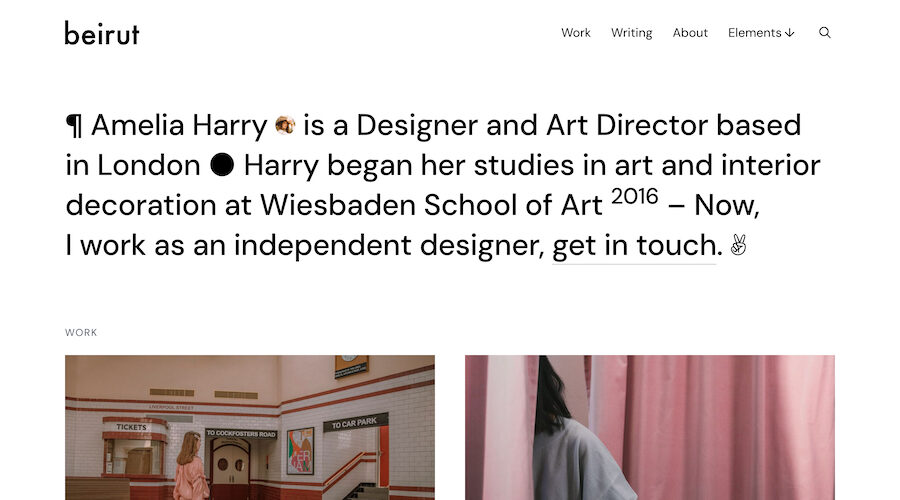Expand the Elements dropdown arrow

click(790, 33)
